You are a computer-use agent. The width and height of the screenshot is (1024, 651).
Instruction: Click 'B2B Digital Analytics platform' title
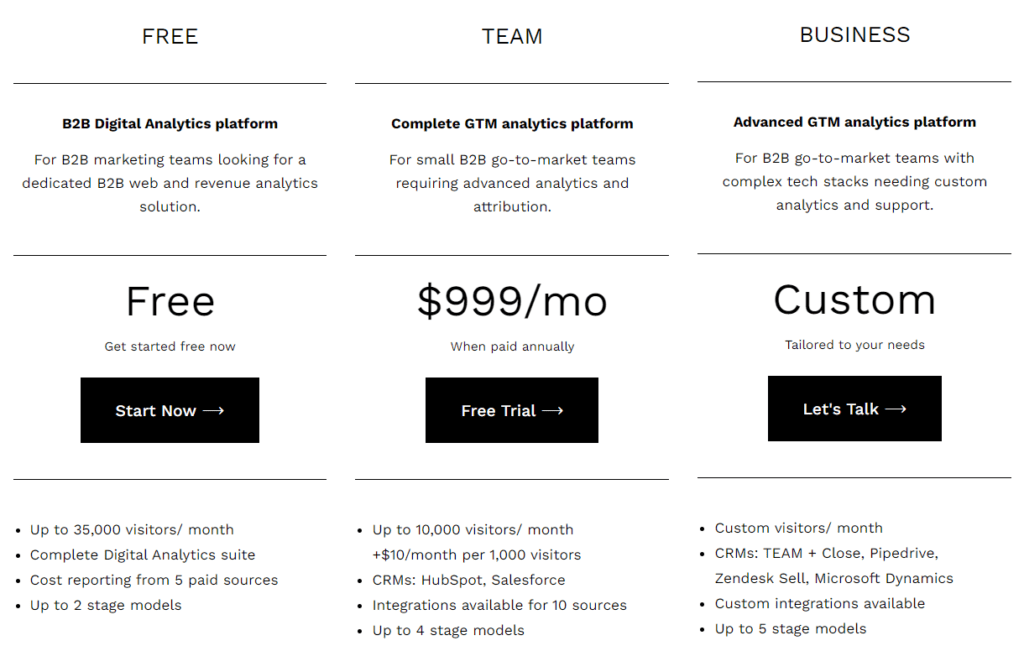[x=170, y=124]
